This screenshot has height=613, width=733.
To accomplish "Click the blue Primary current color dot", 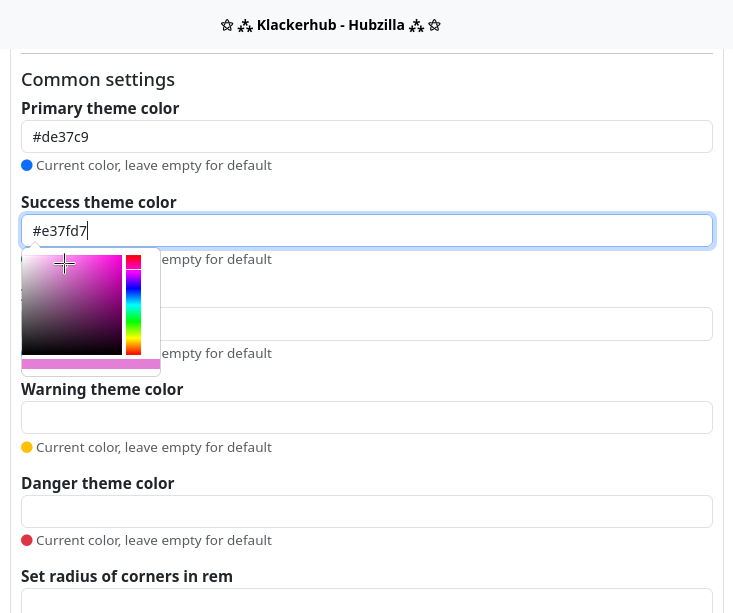I will click(27, 165).
